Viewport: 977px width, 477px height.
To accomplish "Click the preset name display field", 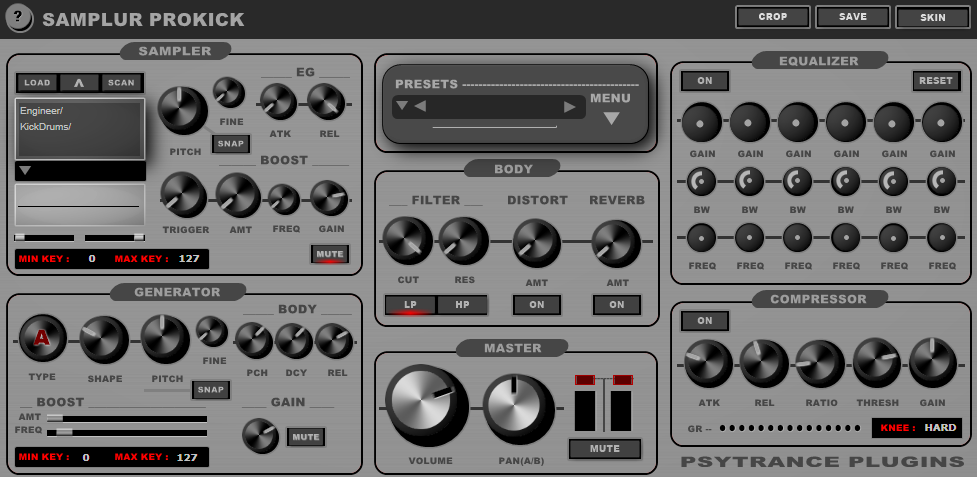I will 489,106.
